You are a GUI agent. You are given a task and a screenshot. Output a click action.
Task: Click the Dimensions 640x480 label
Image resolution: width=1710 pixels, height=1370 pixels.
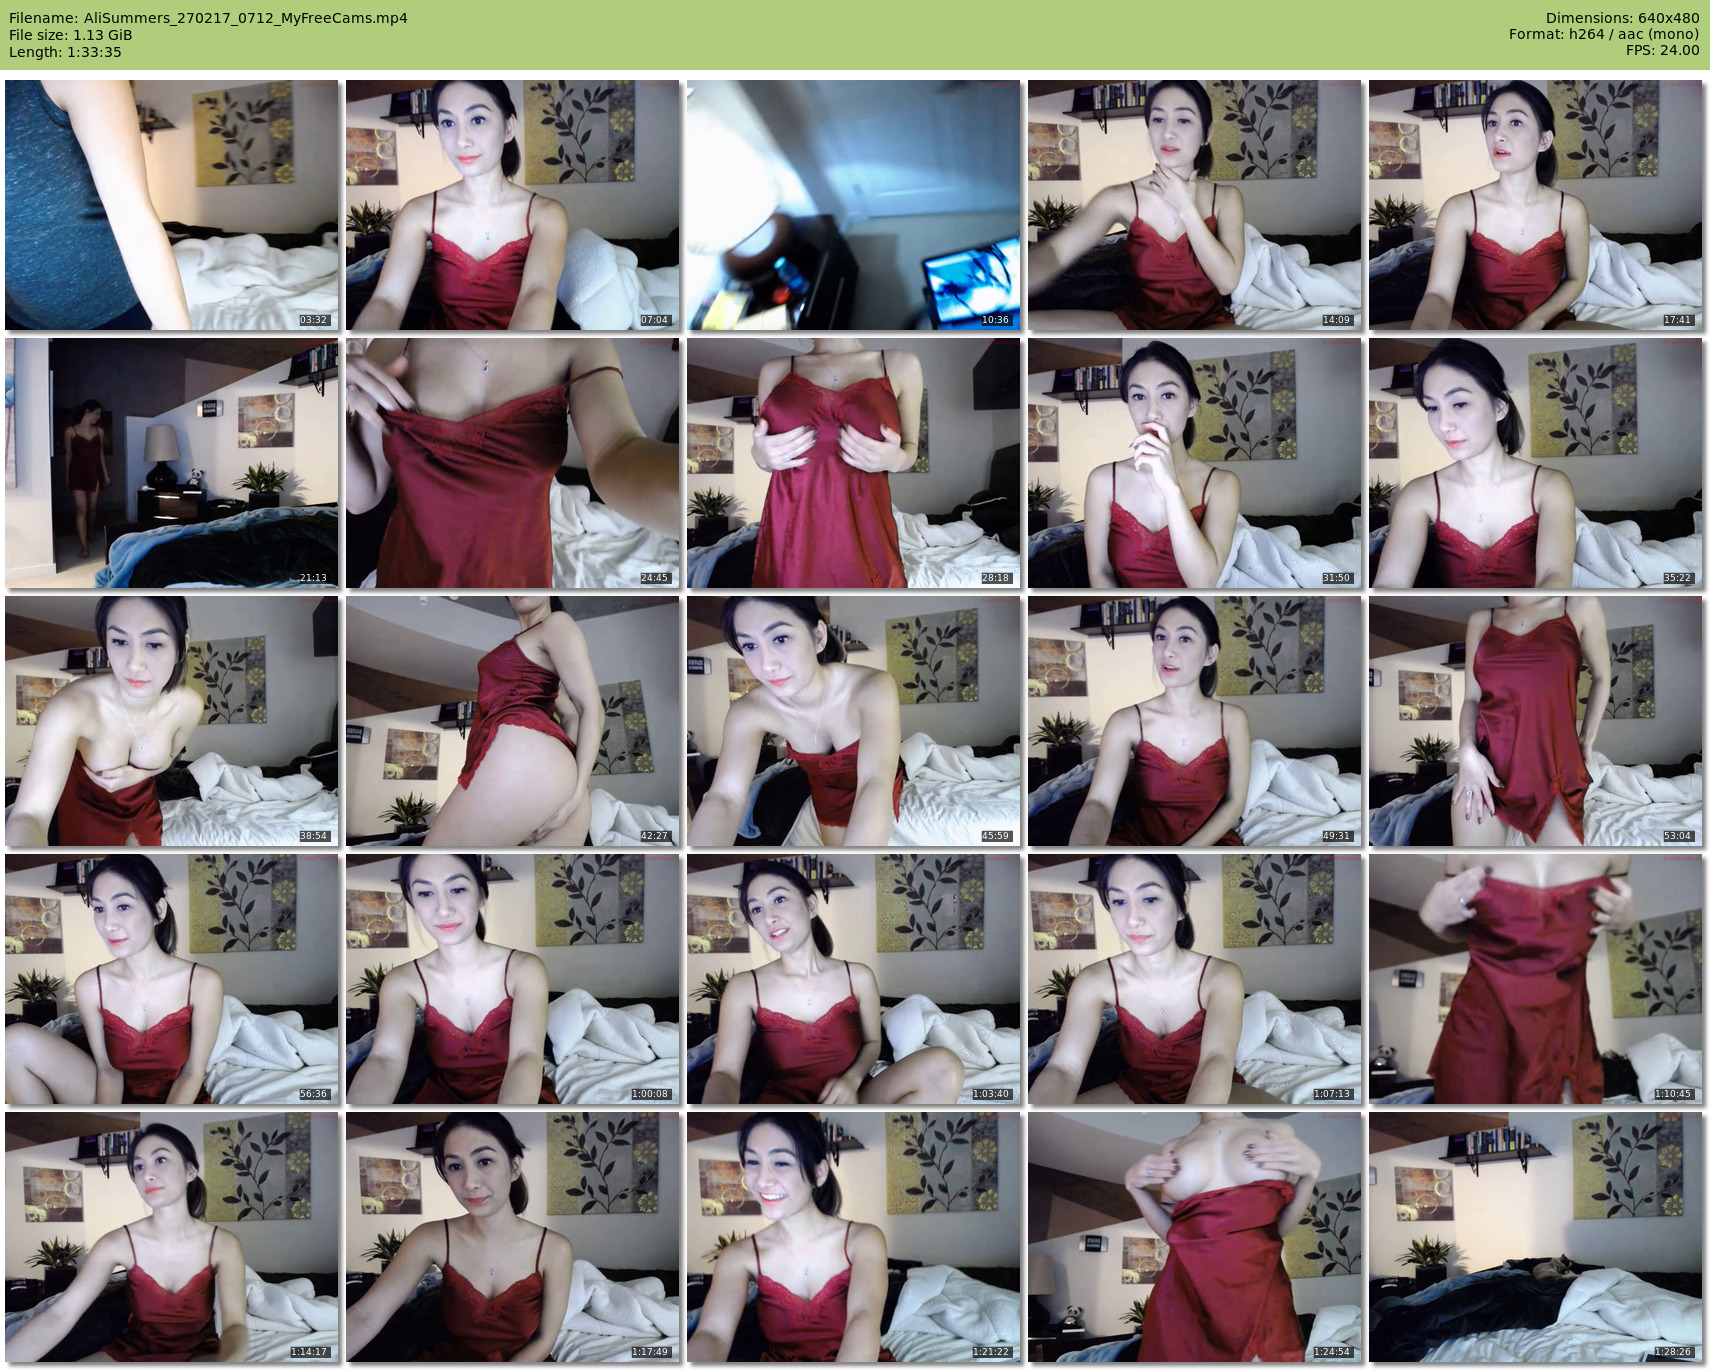coord(1622,18)
